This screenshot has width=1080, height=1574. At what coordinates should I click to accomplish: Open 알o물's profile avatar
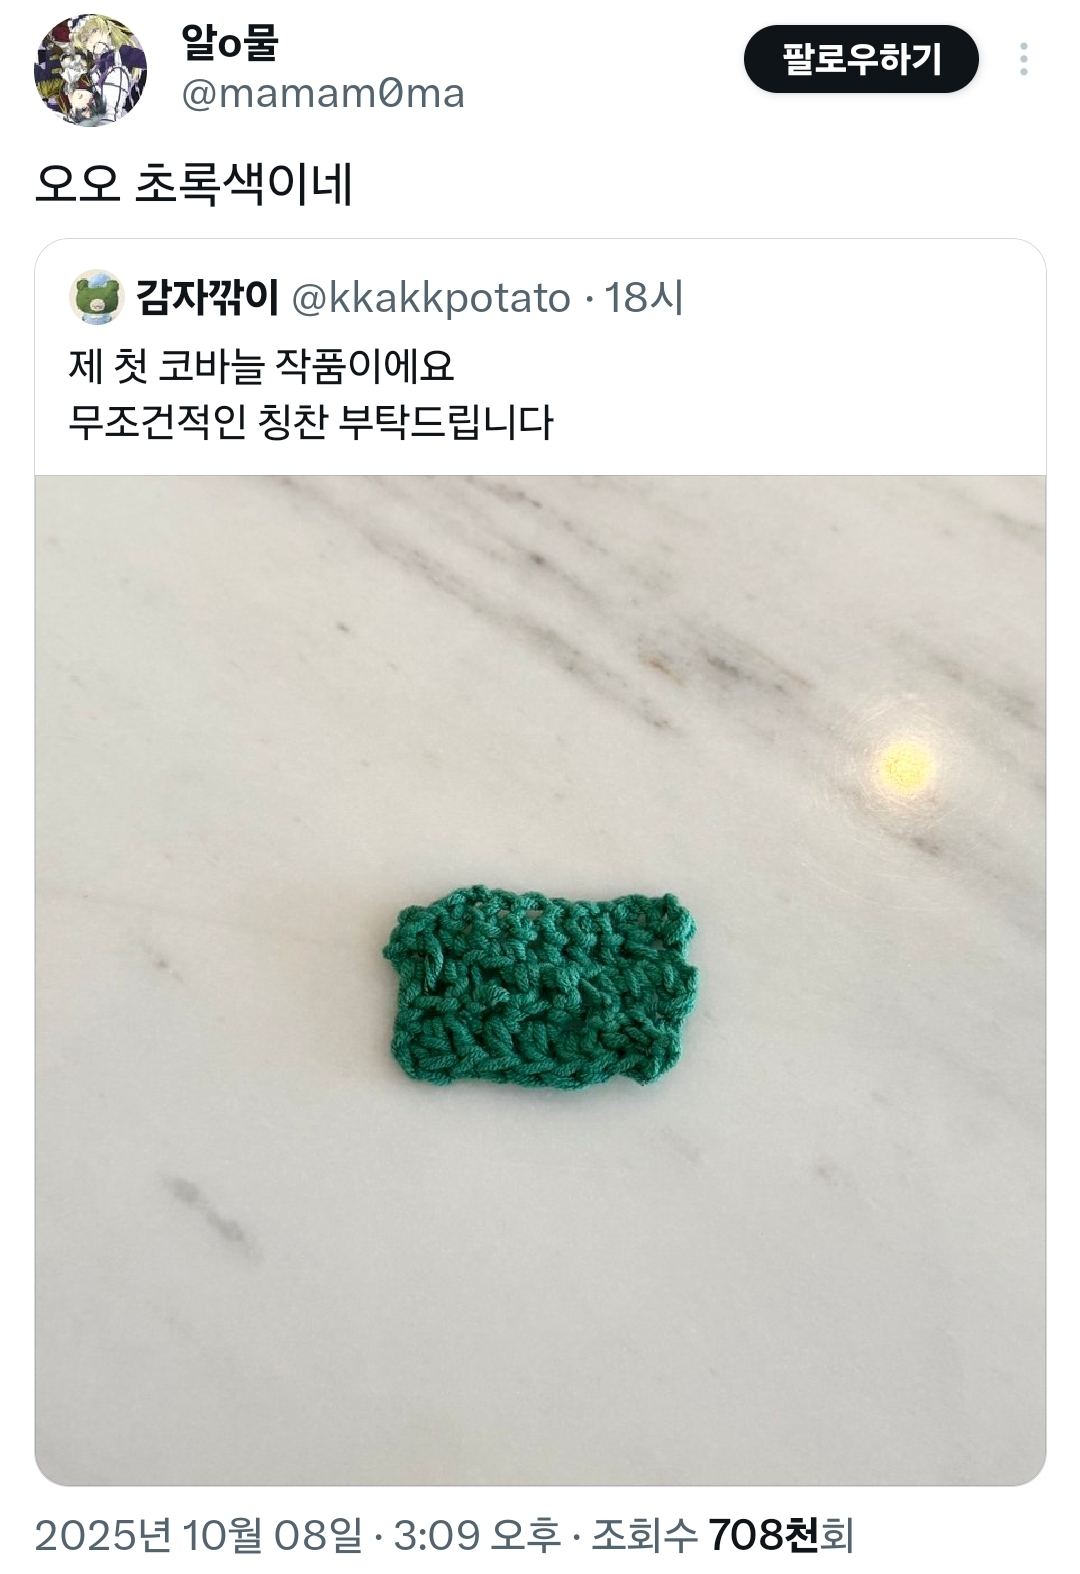(90, 69)
